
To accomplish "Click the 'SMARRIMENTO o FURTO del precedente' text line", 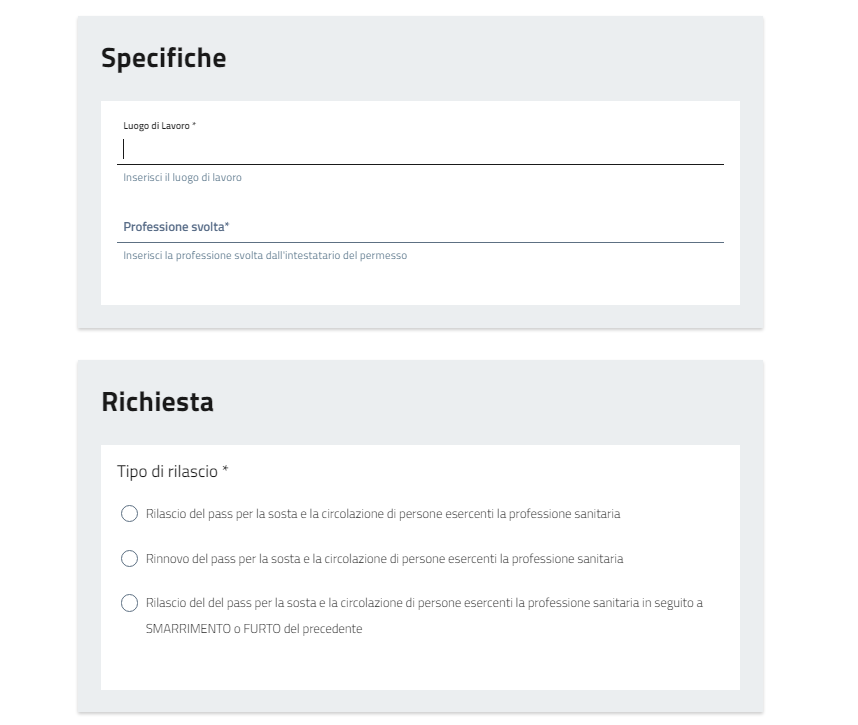I will [x=253, y=629].
